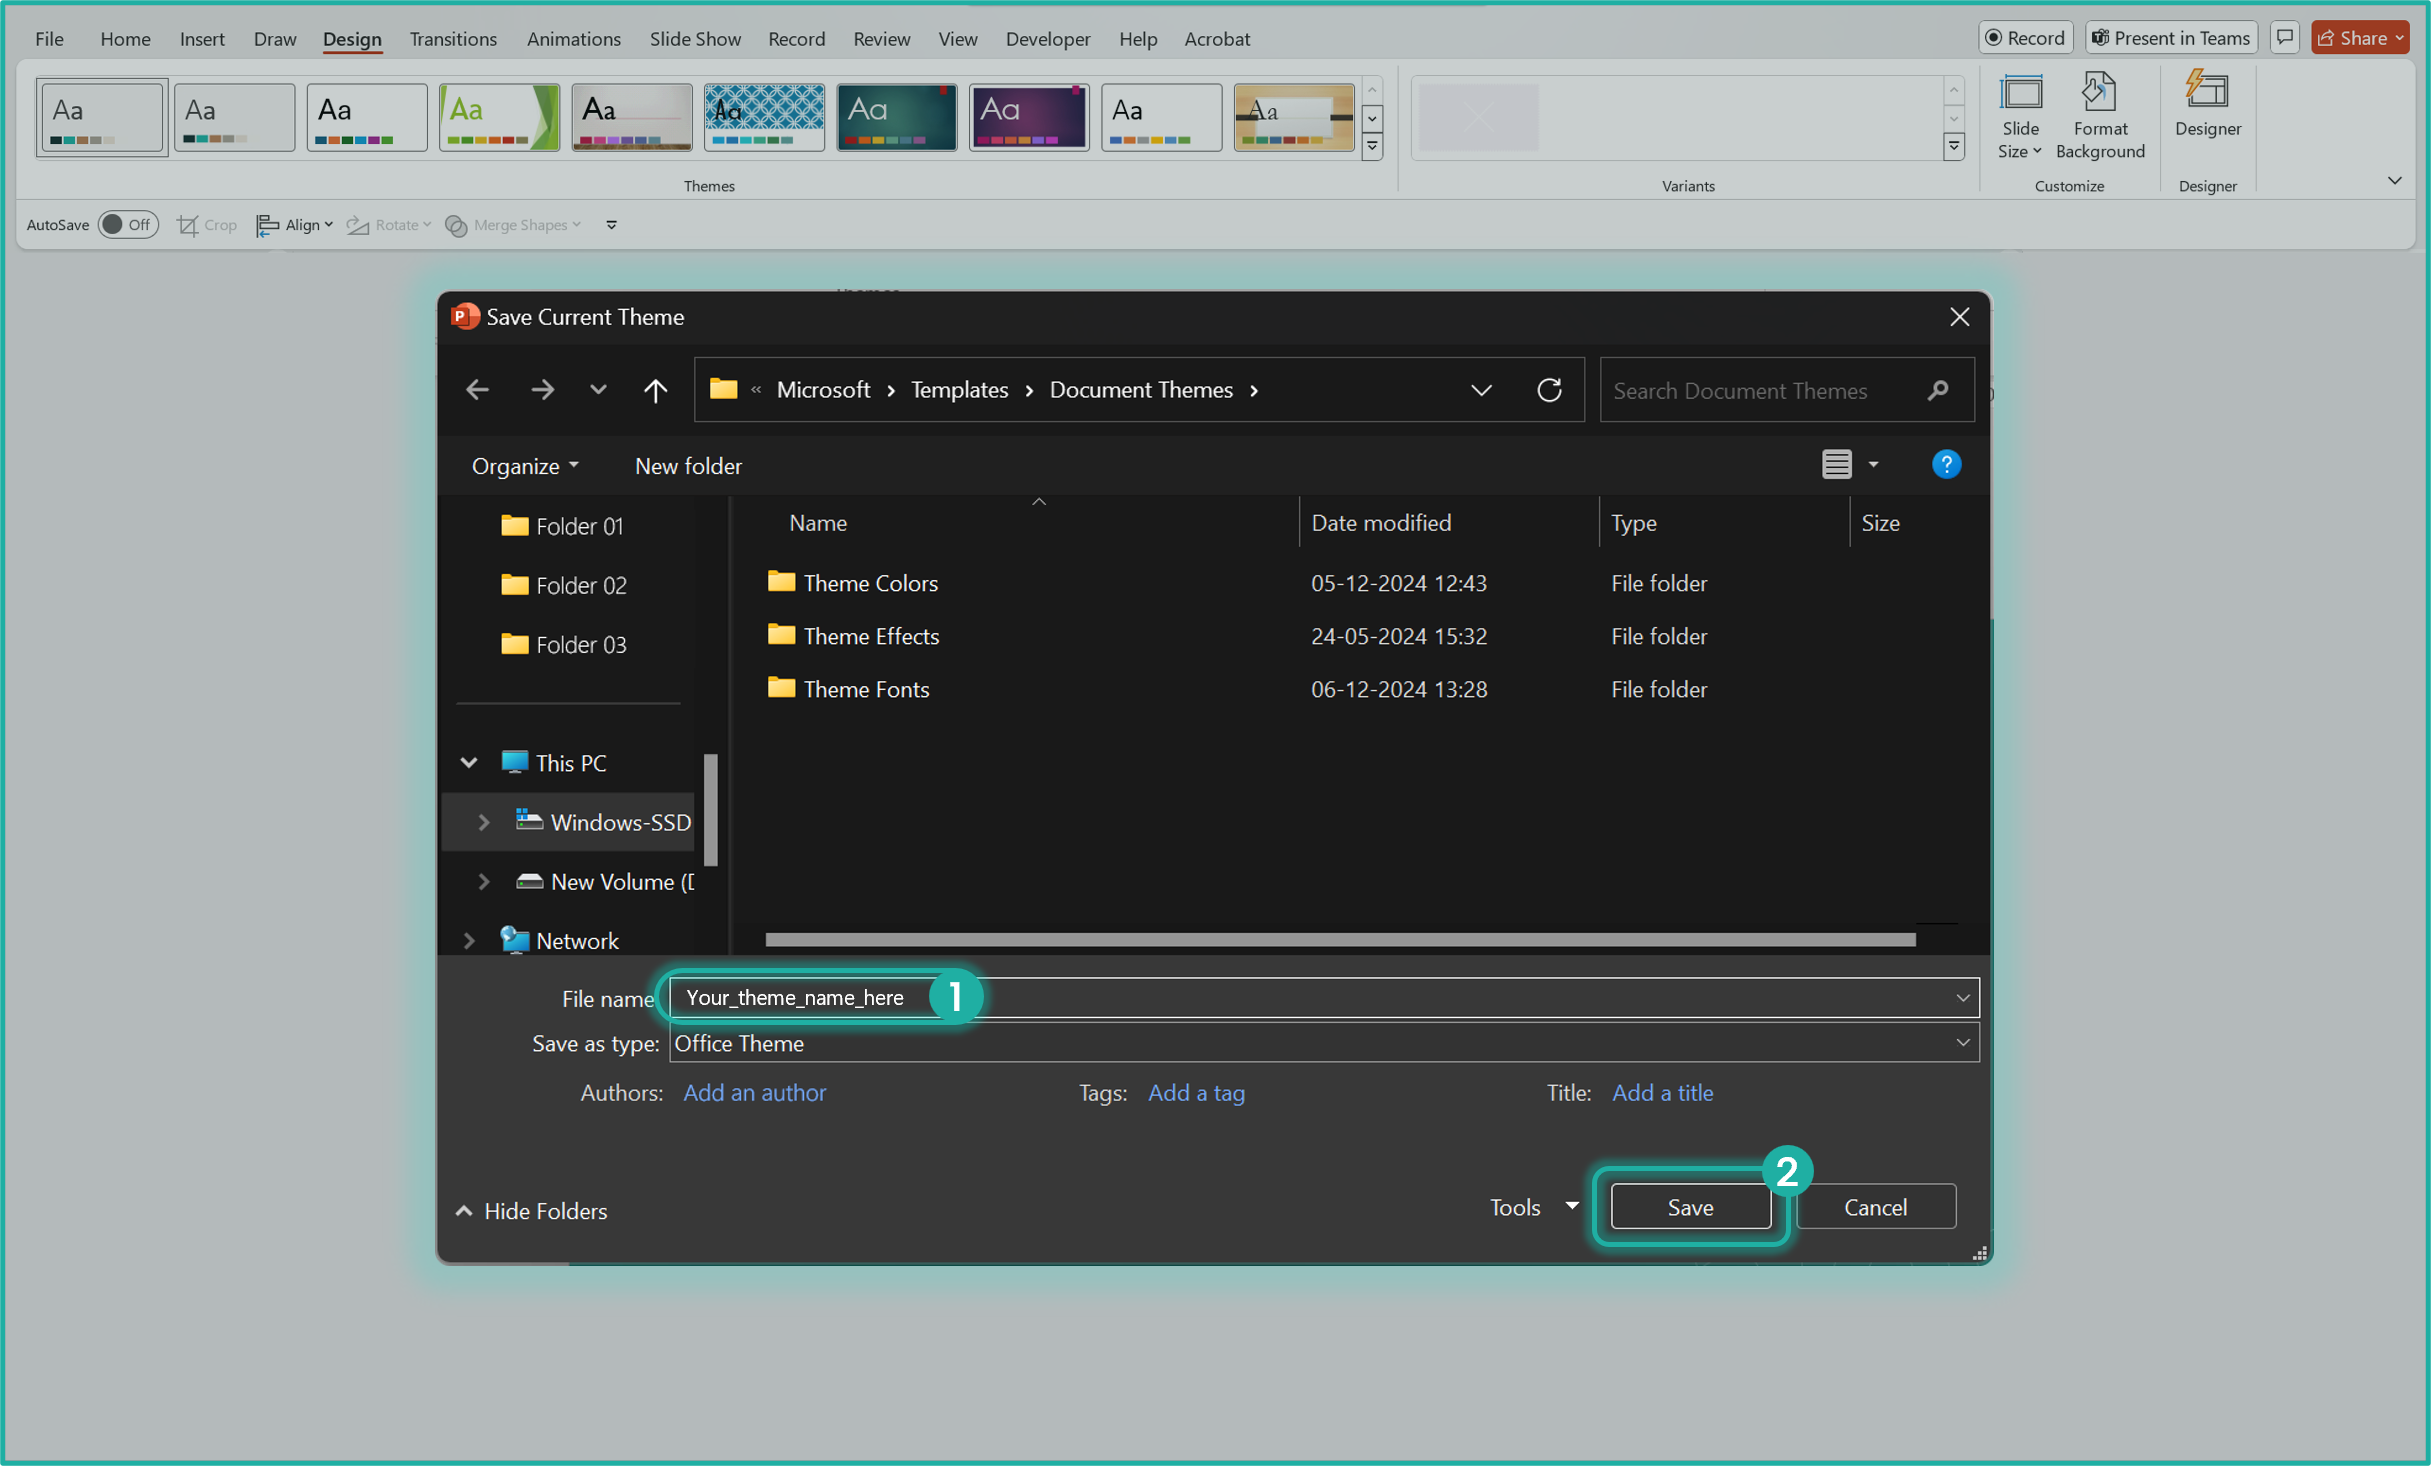This screenshot has height=1466, width=2431.
Task: Select Folder 01 in navigation pane
Action: (562, 526)
